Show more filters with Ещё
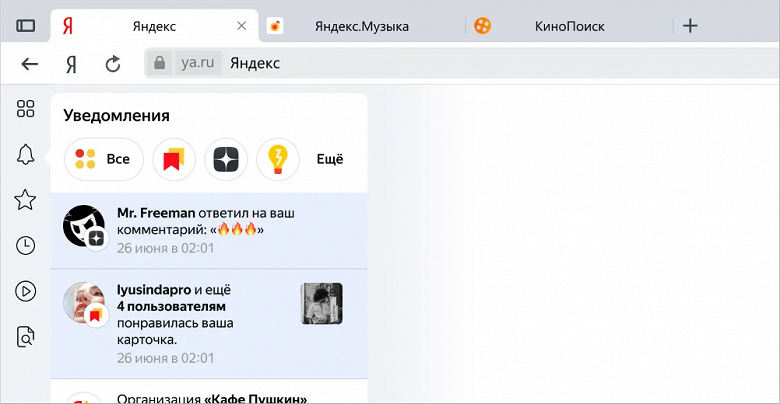Screen dimensions: 780x404 coord(330,159)
